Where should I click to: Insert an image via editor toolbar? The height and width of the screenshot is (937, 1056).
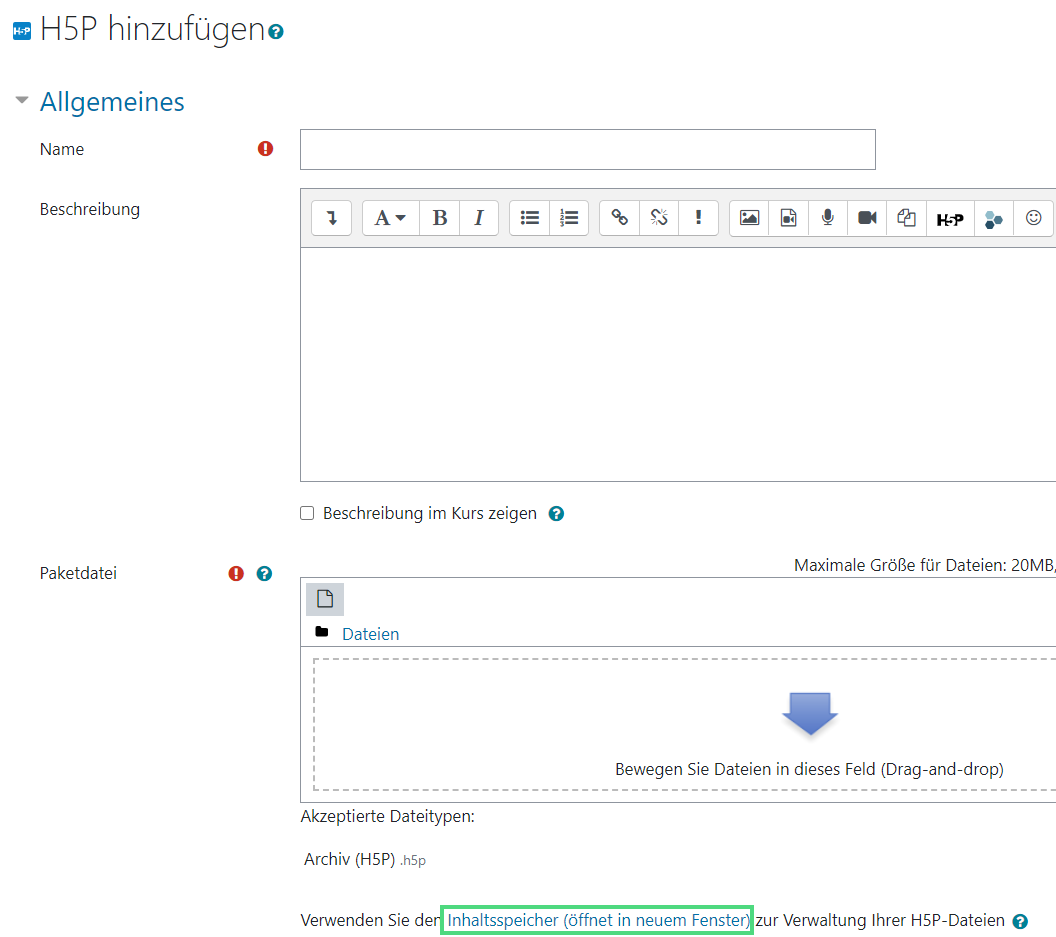pos(749,218)
